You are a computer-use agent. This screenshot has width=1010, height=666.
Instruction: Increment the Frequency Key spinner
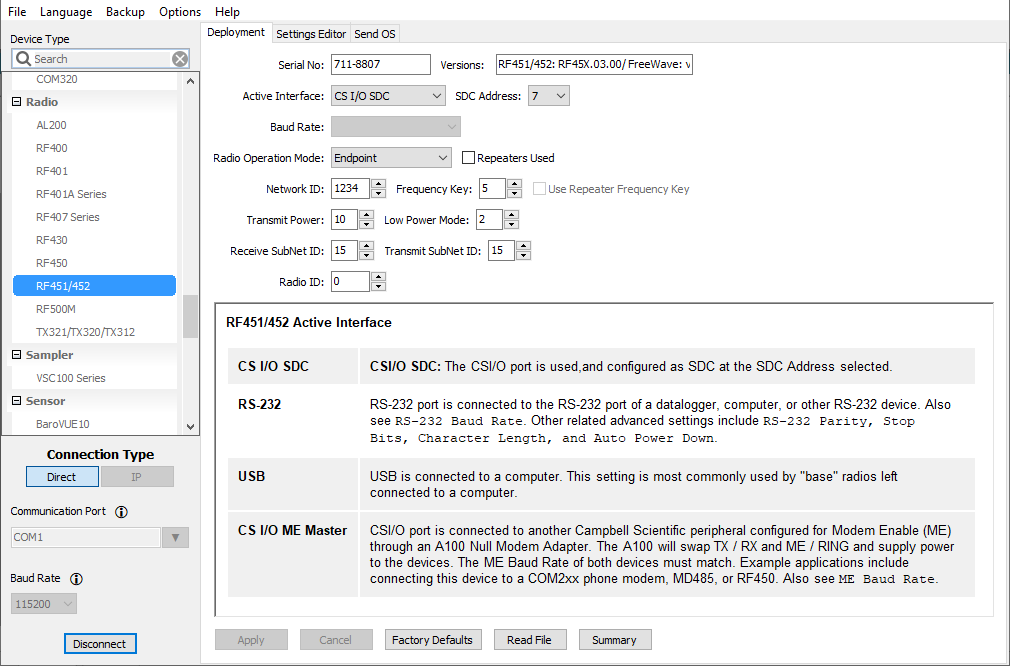click(514, 184)
